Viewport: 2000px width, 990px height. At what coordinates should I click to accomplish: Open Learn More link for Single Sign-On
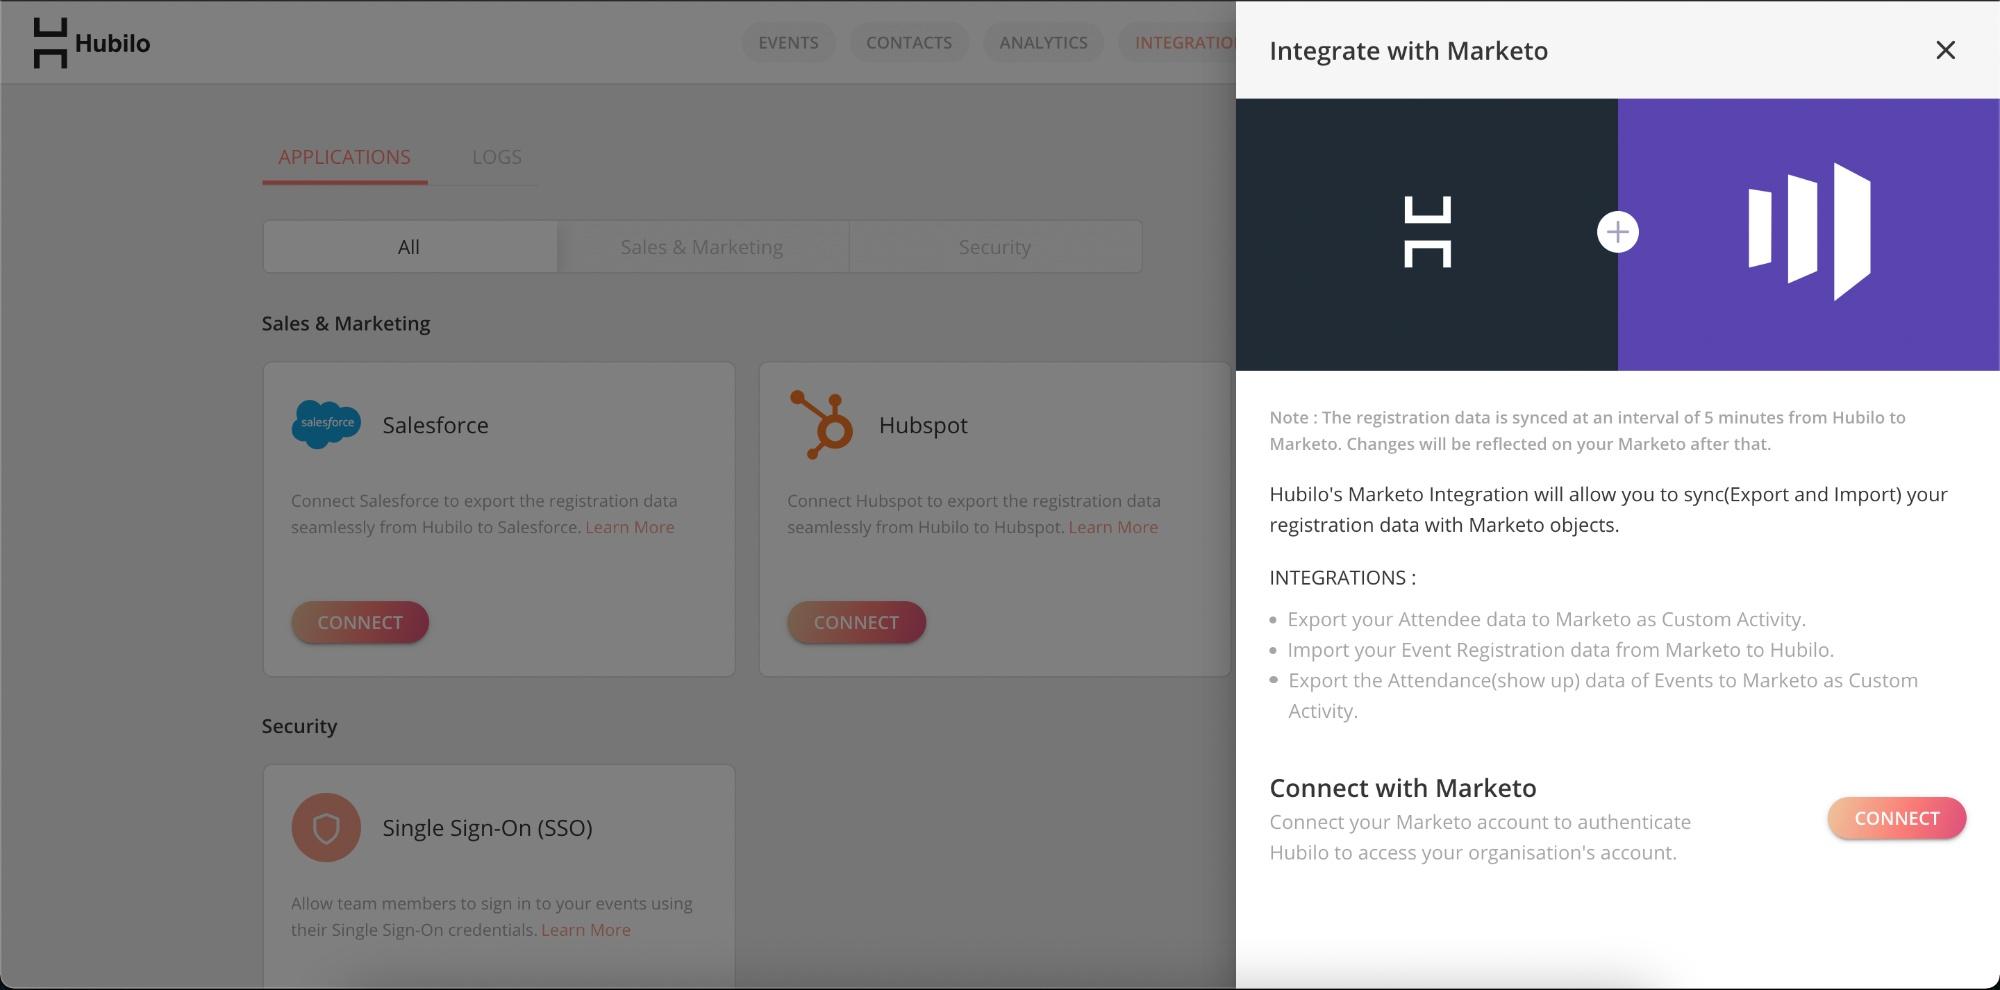point(586,930)
